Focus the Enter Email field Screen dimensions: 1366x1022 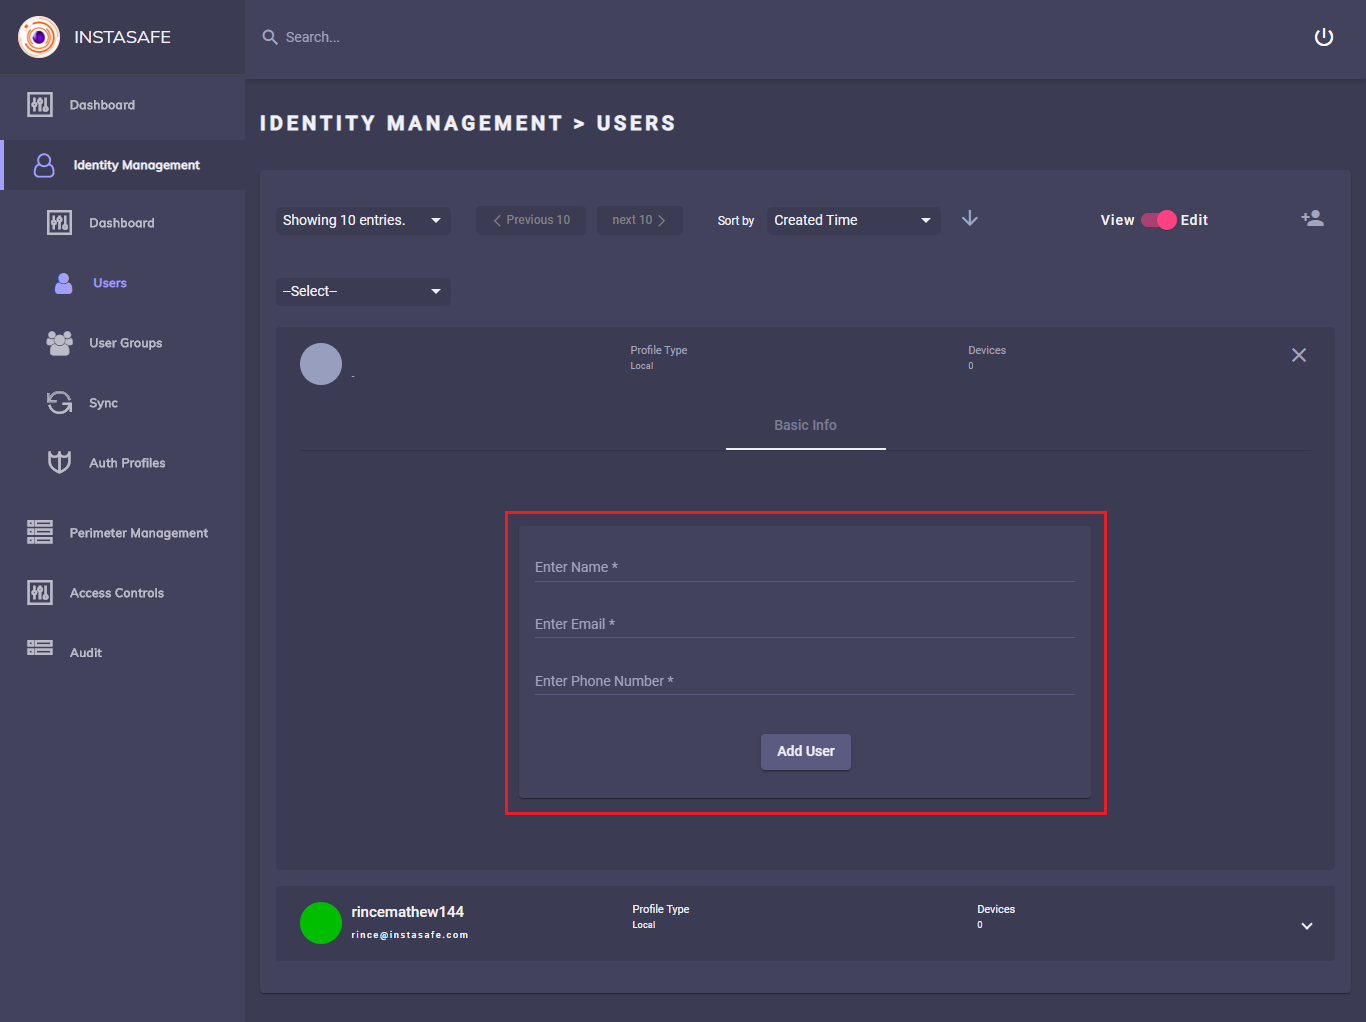click(x=805, y=624)
